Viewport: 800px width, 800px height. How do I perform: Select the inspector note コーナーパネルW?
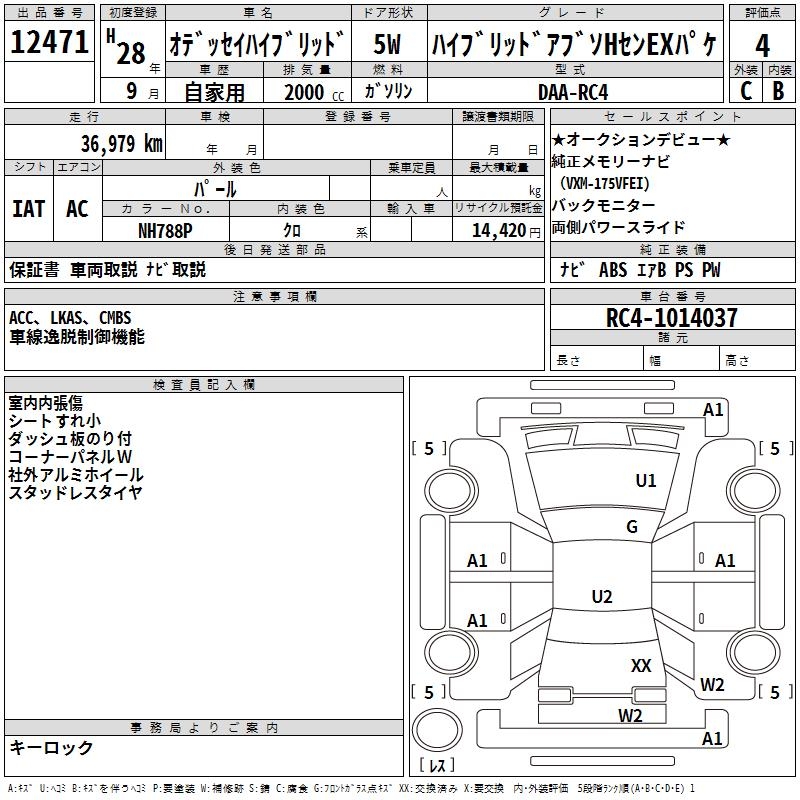pos(70,457)
